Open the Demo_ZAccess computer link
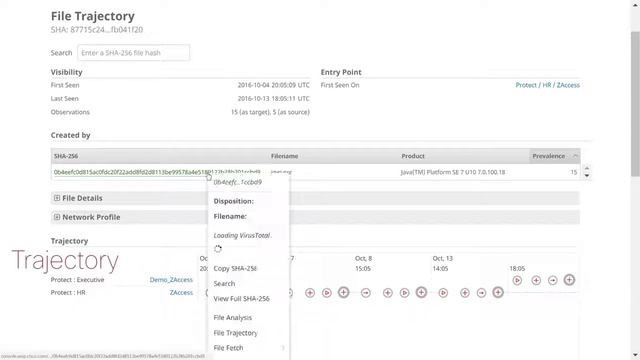 point(171,280)
